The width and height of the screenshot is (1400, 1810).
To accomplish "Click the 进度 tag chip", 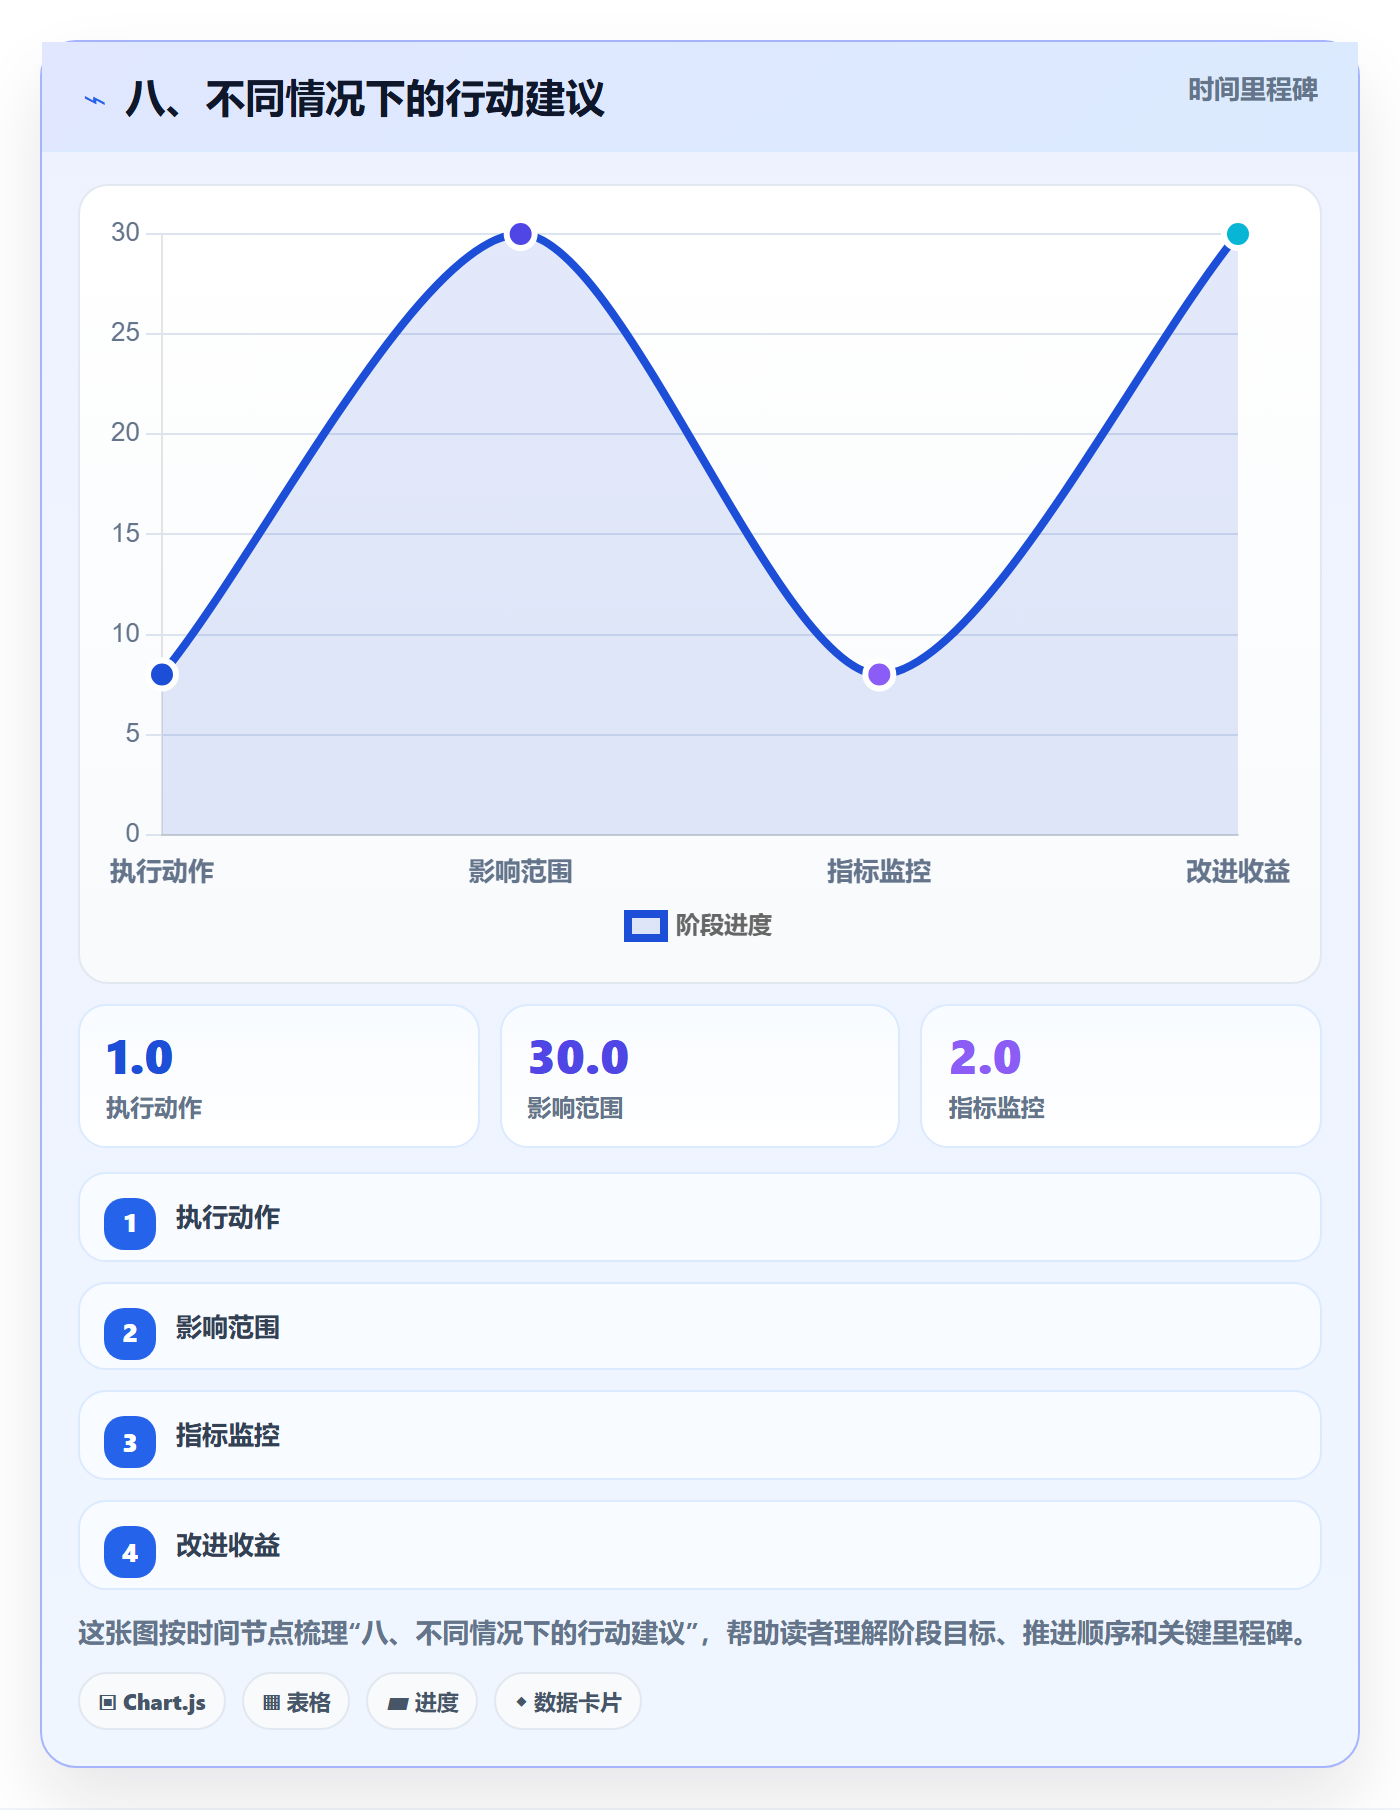I will (422, 1702).
